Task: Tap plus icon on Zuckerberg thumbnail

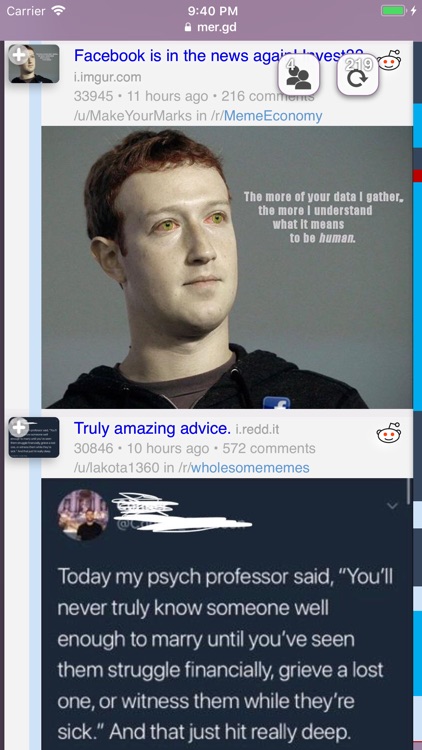Action: 19,55
